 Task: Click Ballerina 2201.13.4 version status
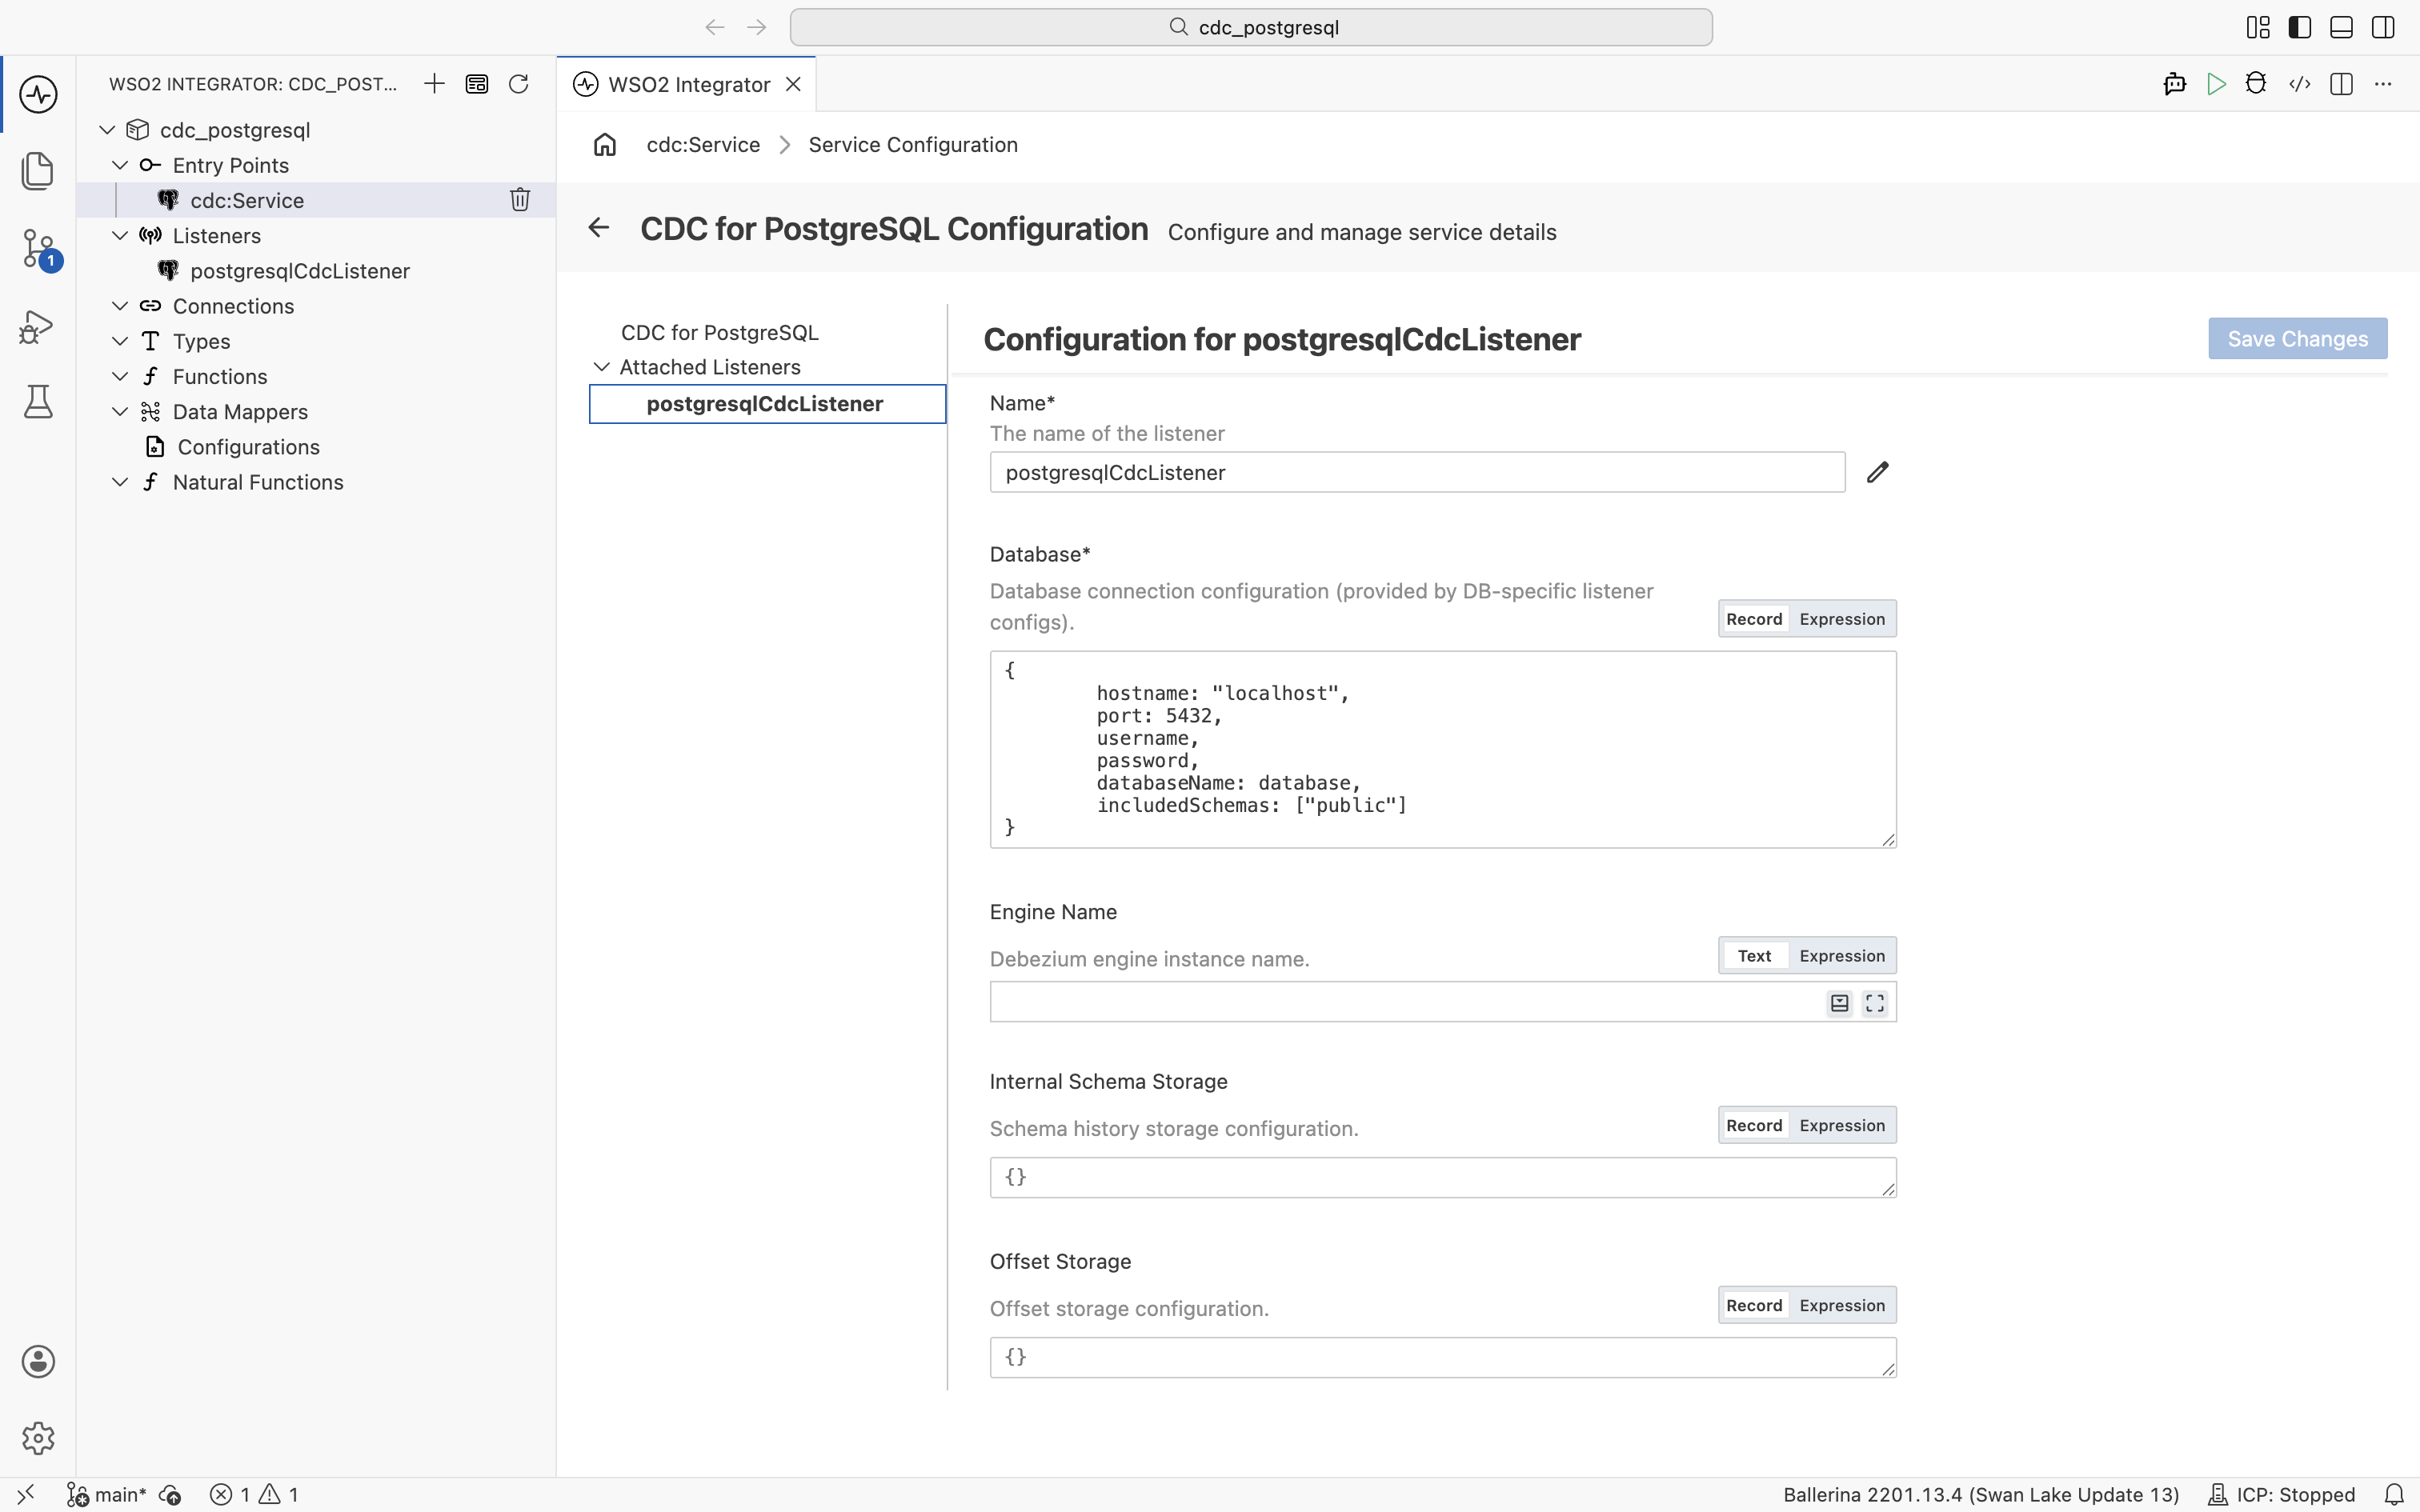1981,1495
